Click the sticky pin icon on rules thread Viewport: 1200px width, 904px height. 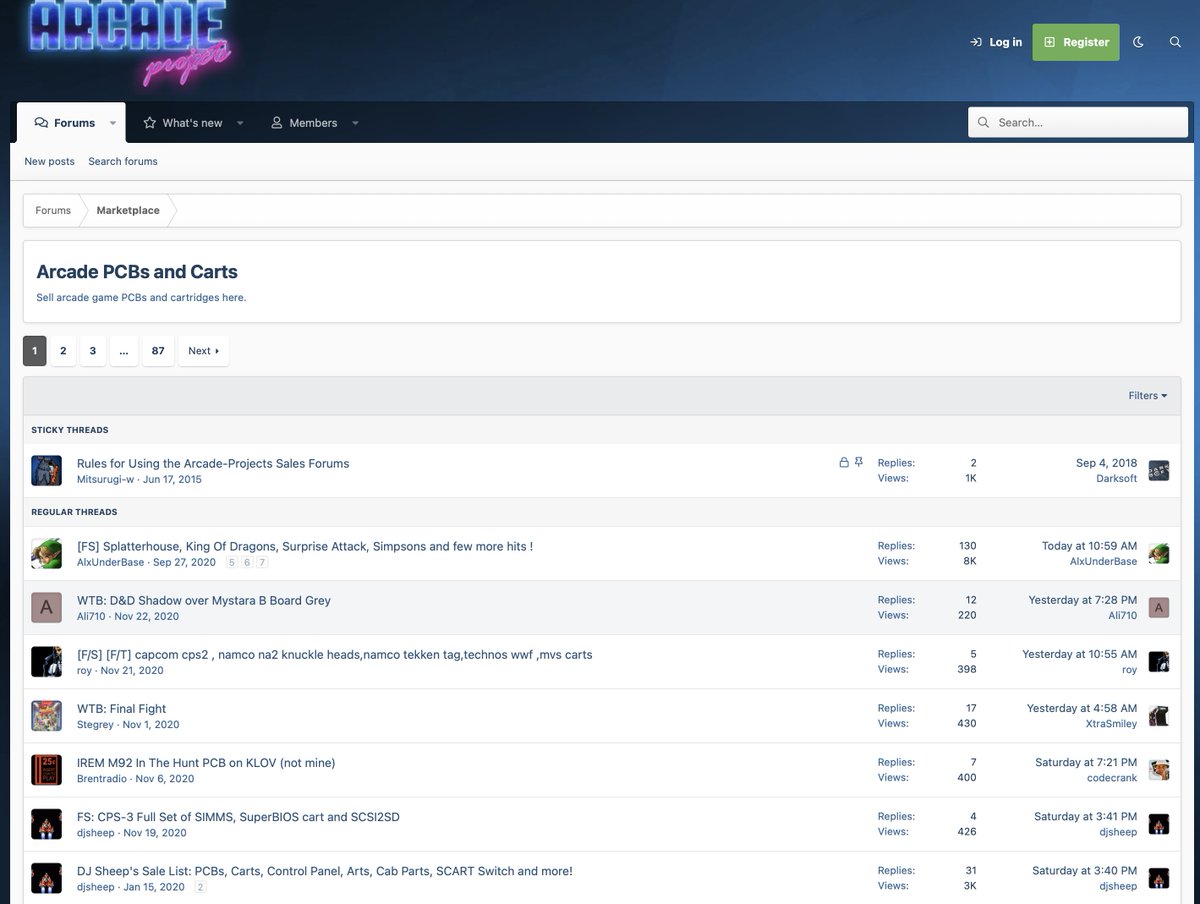click(859, 463)
